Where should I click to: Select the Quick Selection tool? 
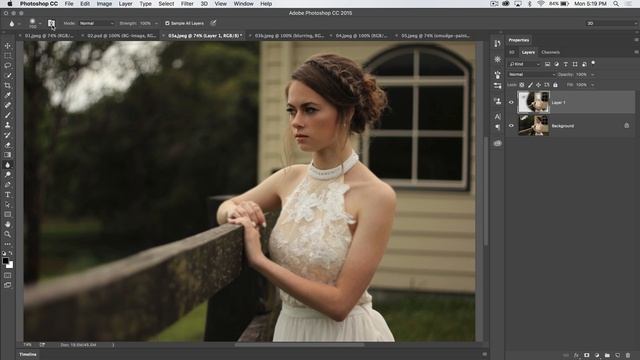pos(7,76)
